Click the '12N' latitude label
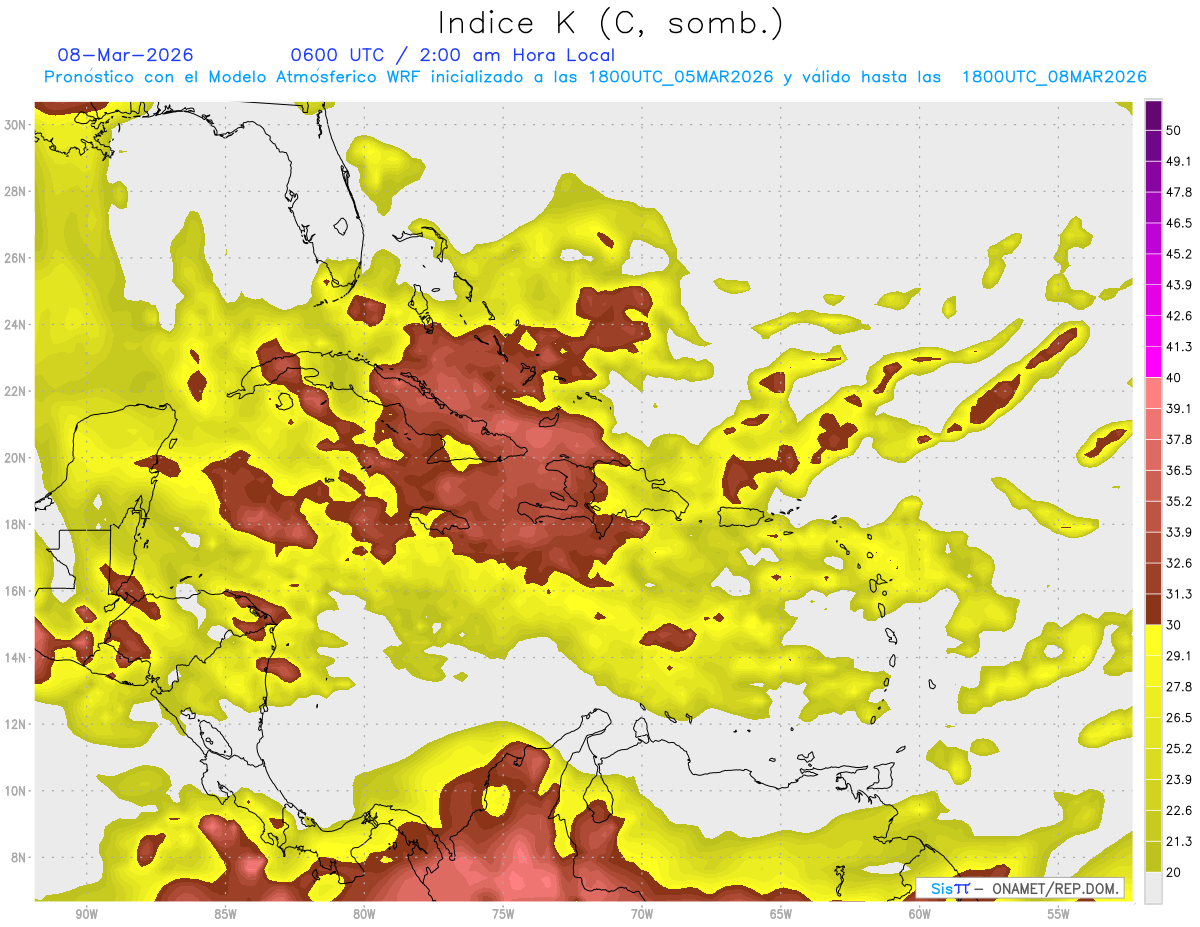1200x927 pixels. (x=16, y=724)
